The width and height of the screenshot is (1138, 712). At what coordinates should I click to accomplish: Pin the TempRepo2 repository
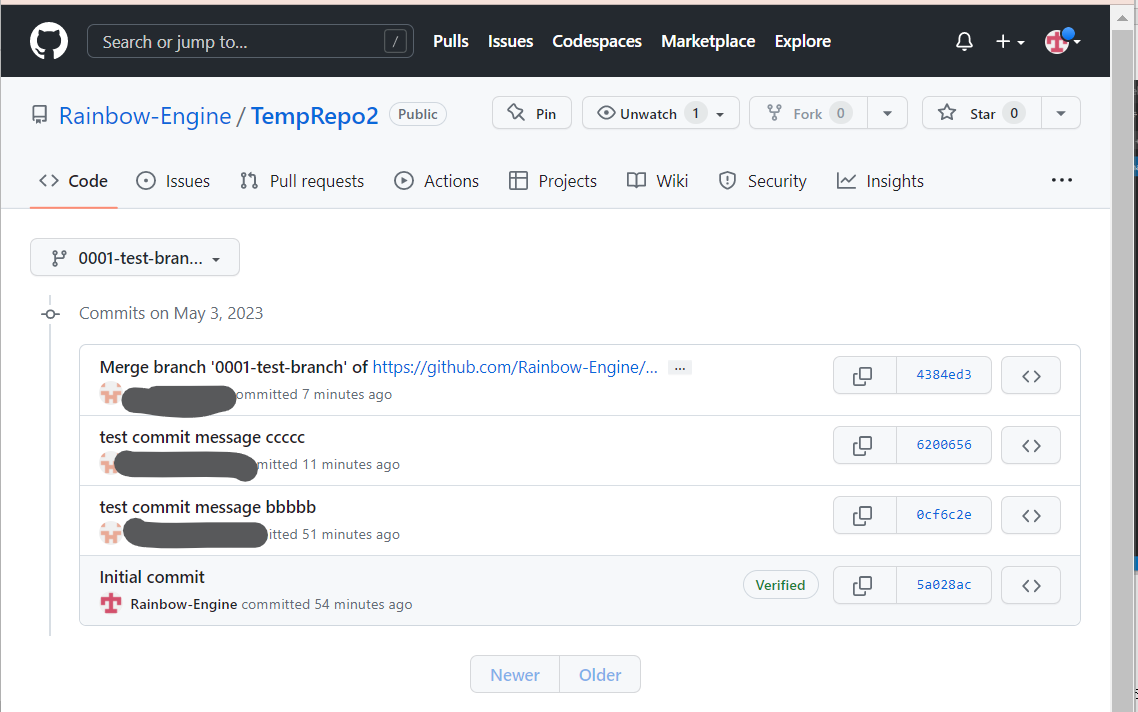coord(532,113)
